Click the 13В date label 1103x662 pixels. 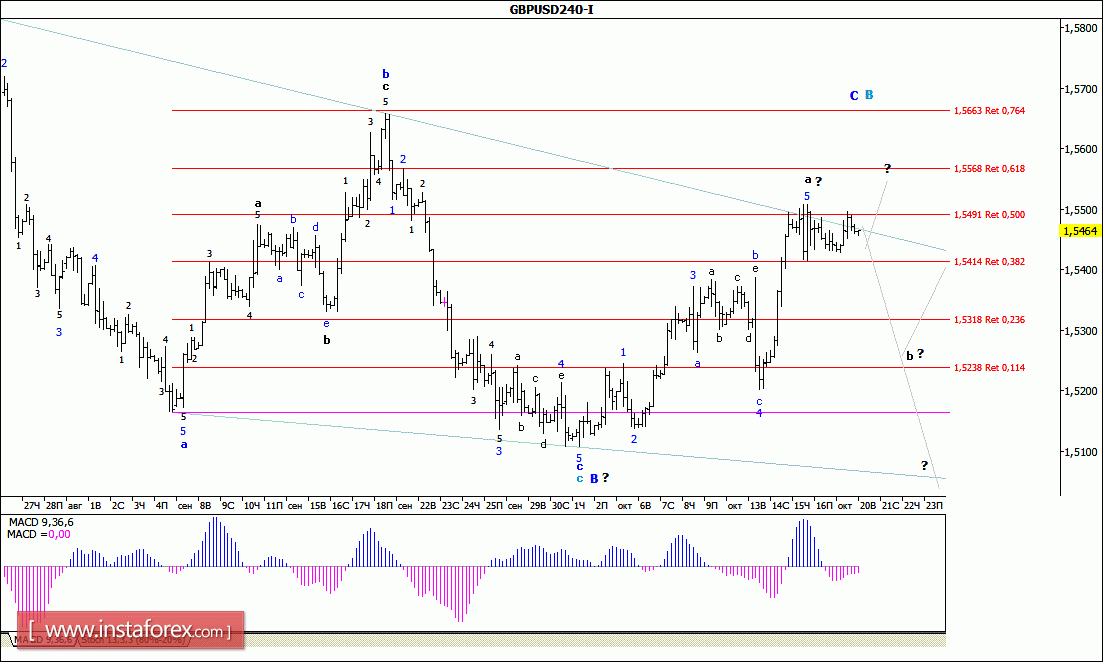pos(758,505)
